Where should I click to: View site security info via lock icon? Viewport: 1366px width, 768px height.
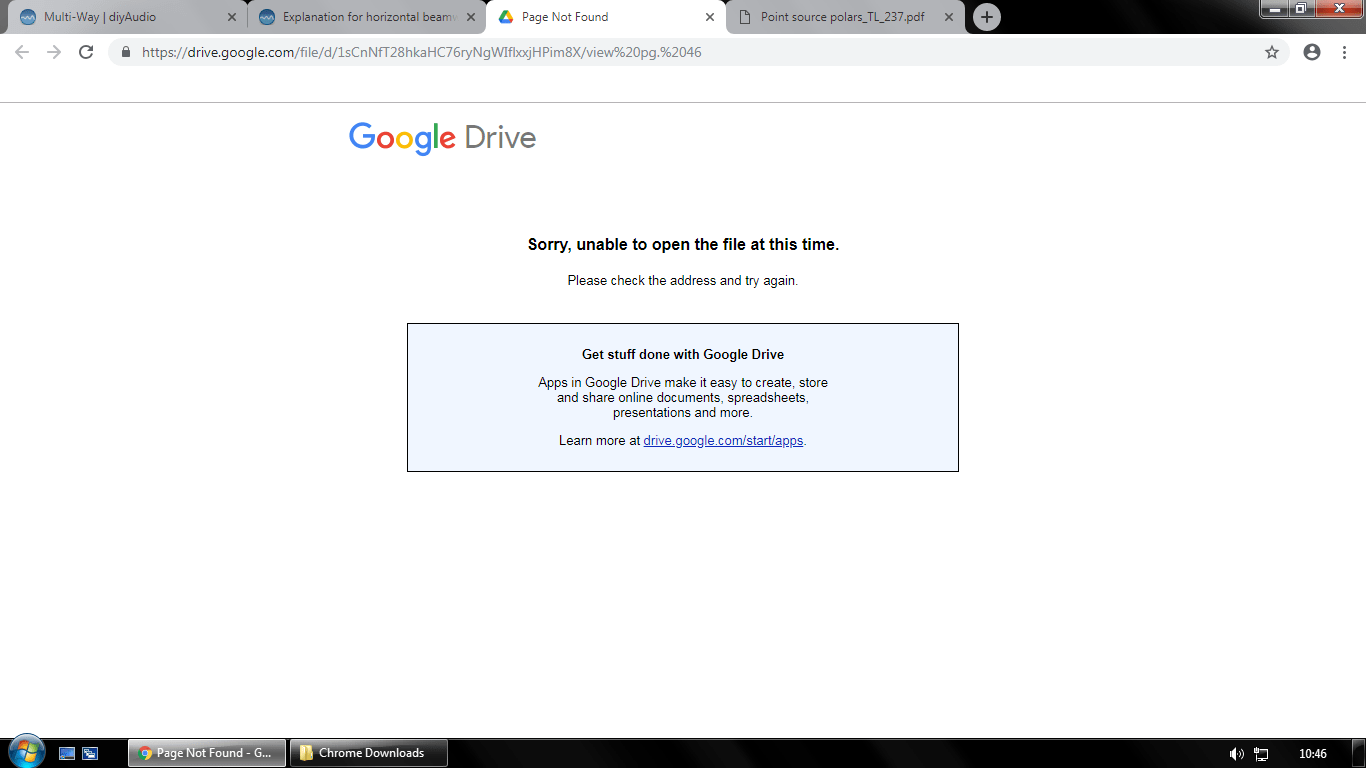(x=126, y=52)
